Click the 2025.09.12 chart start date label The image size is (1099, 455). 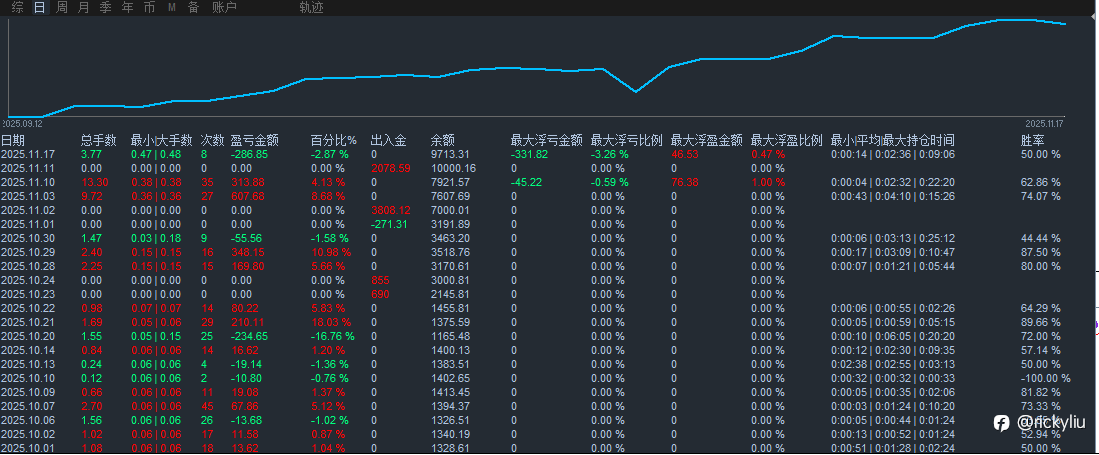pos(22,123)
